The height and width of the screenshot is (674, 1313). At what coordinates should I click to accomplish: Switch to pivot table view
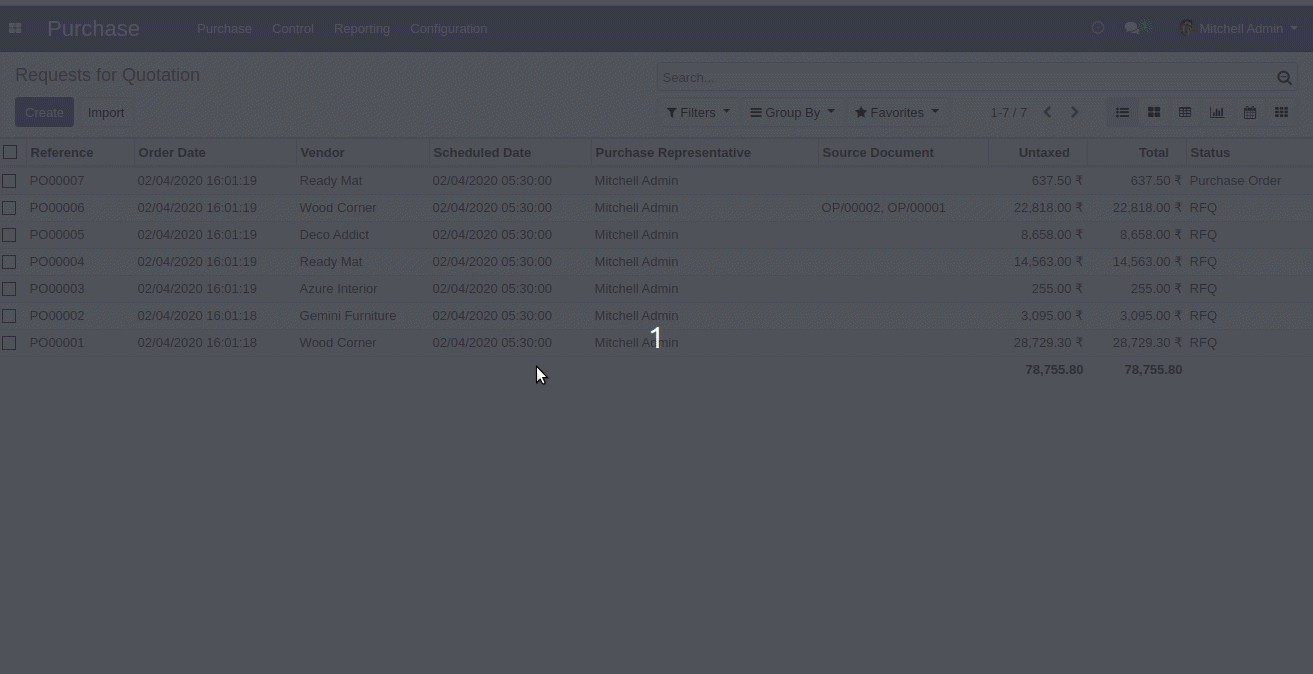(x=1185, y=112)
